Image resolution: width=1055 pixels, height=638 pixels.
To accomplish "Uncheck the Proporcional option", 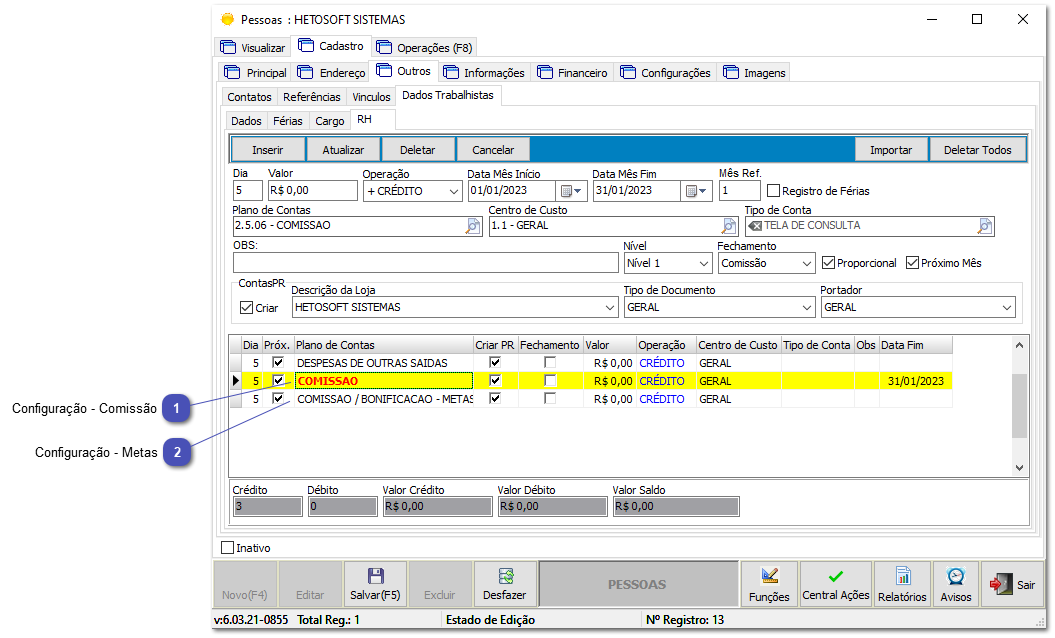I will point(829,262).
